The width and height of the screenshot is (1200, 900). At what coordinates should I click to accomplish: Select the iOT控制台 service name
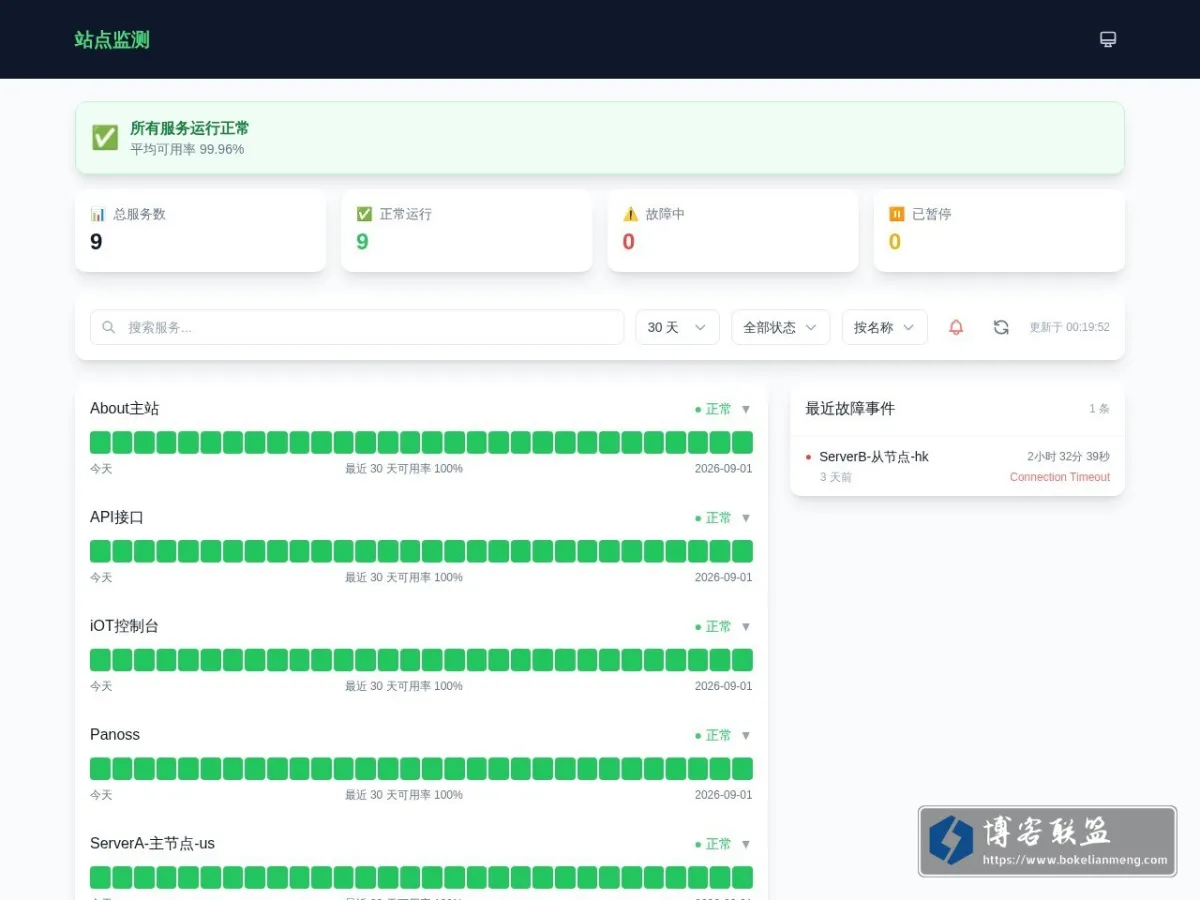[x=124, y=626]
